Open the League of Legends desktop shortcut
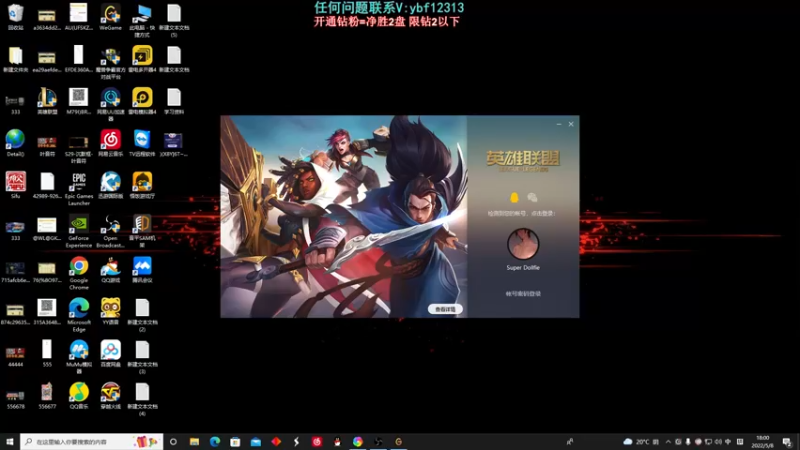 tap(47, 101)
